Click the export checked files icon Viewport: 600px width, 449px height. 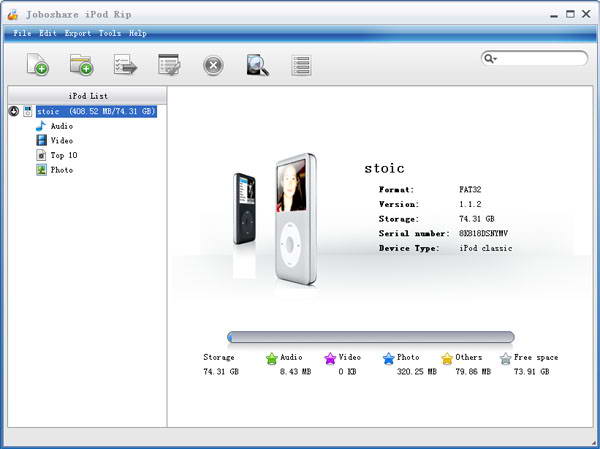(x=125, y=64)
